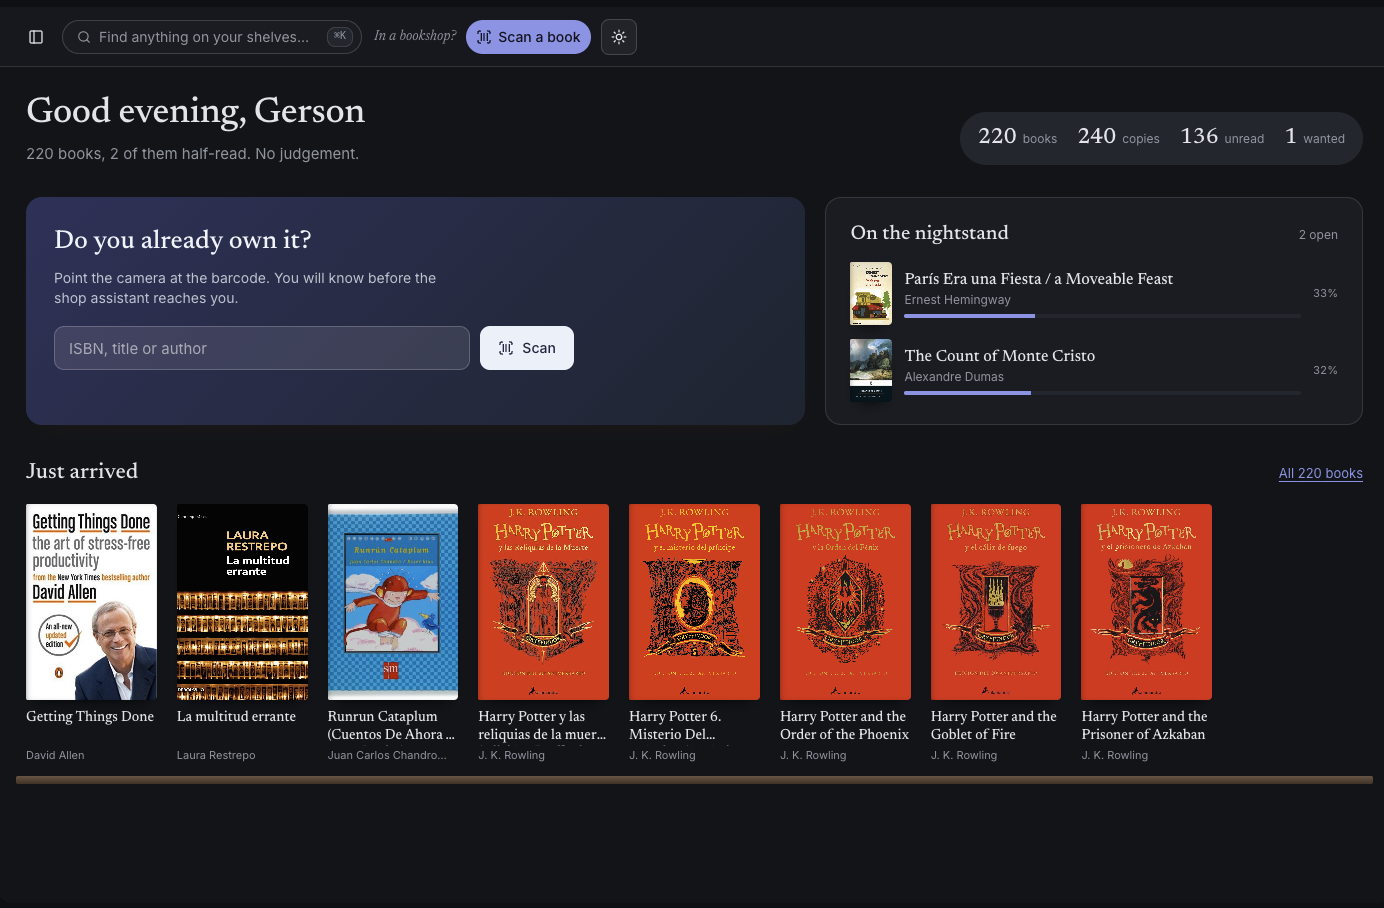Open Harry Potter 6. Misterio Del cover
Viewport: 1384px width, 908px height.
coord(694,602)
